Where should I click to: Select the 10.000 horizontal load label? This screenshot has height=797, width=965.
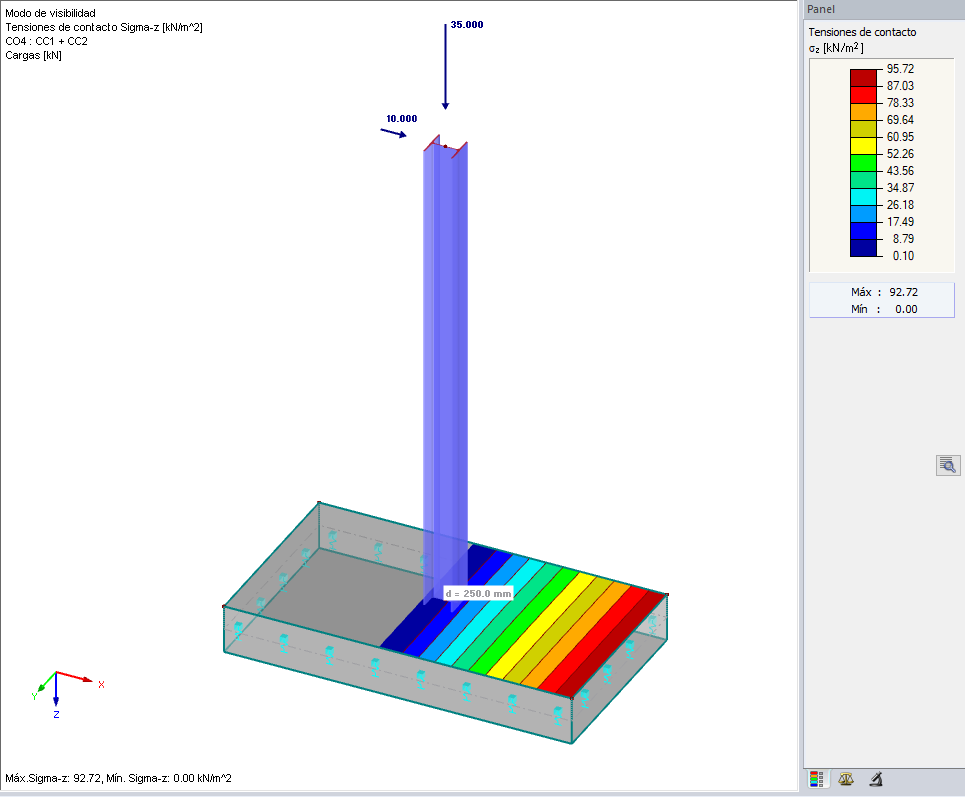click(x=401, y=119)
